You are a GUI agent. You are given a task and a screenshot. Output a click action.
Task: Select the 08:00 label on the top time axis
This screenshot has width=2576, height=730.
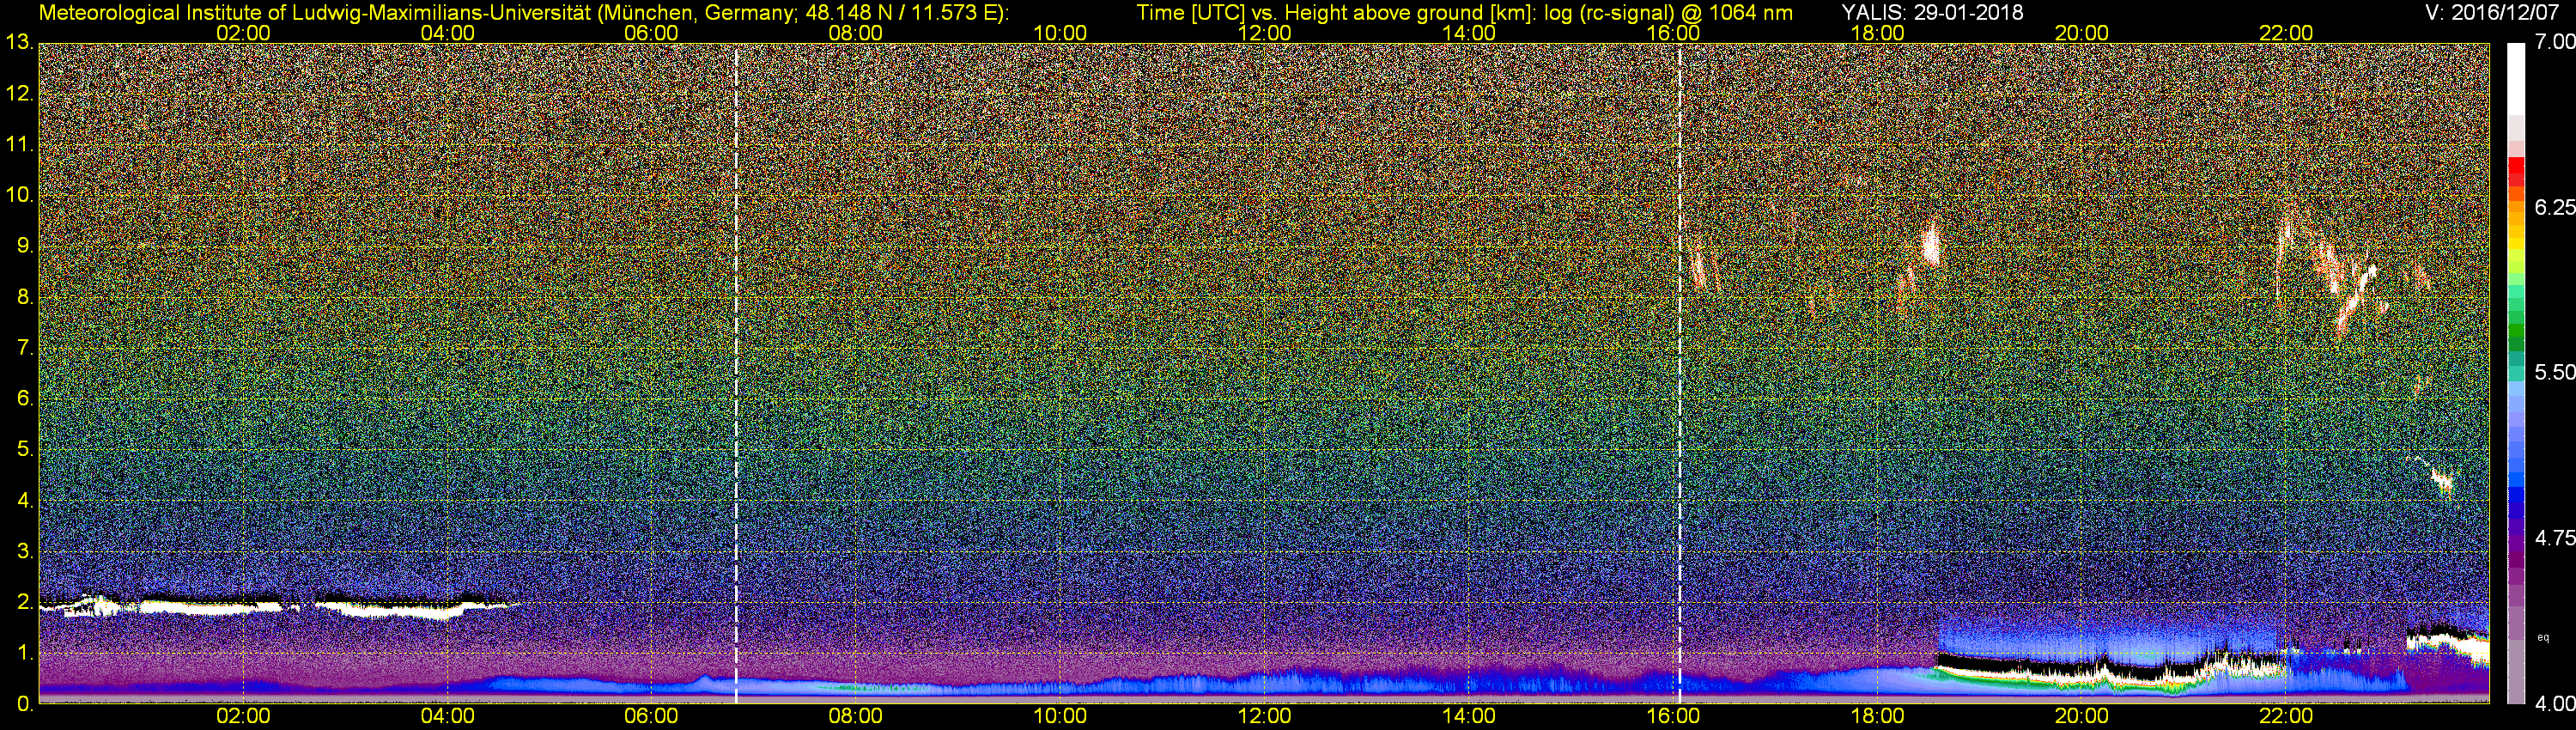[856, 32]
